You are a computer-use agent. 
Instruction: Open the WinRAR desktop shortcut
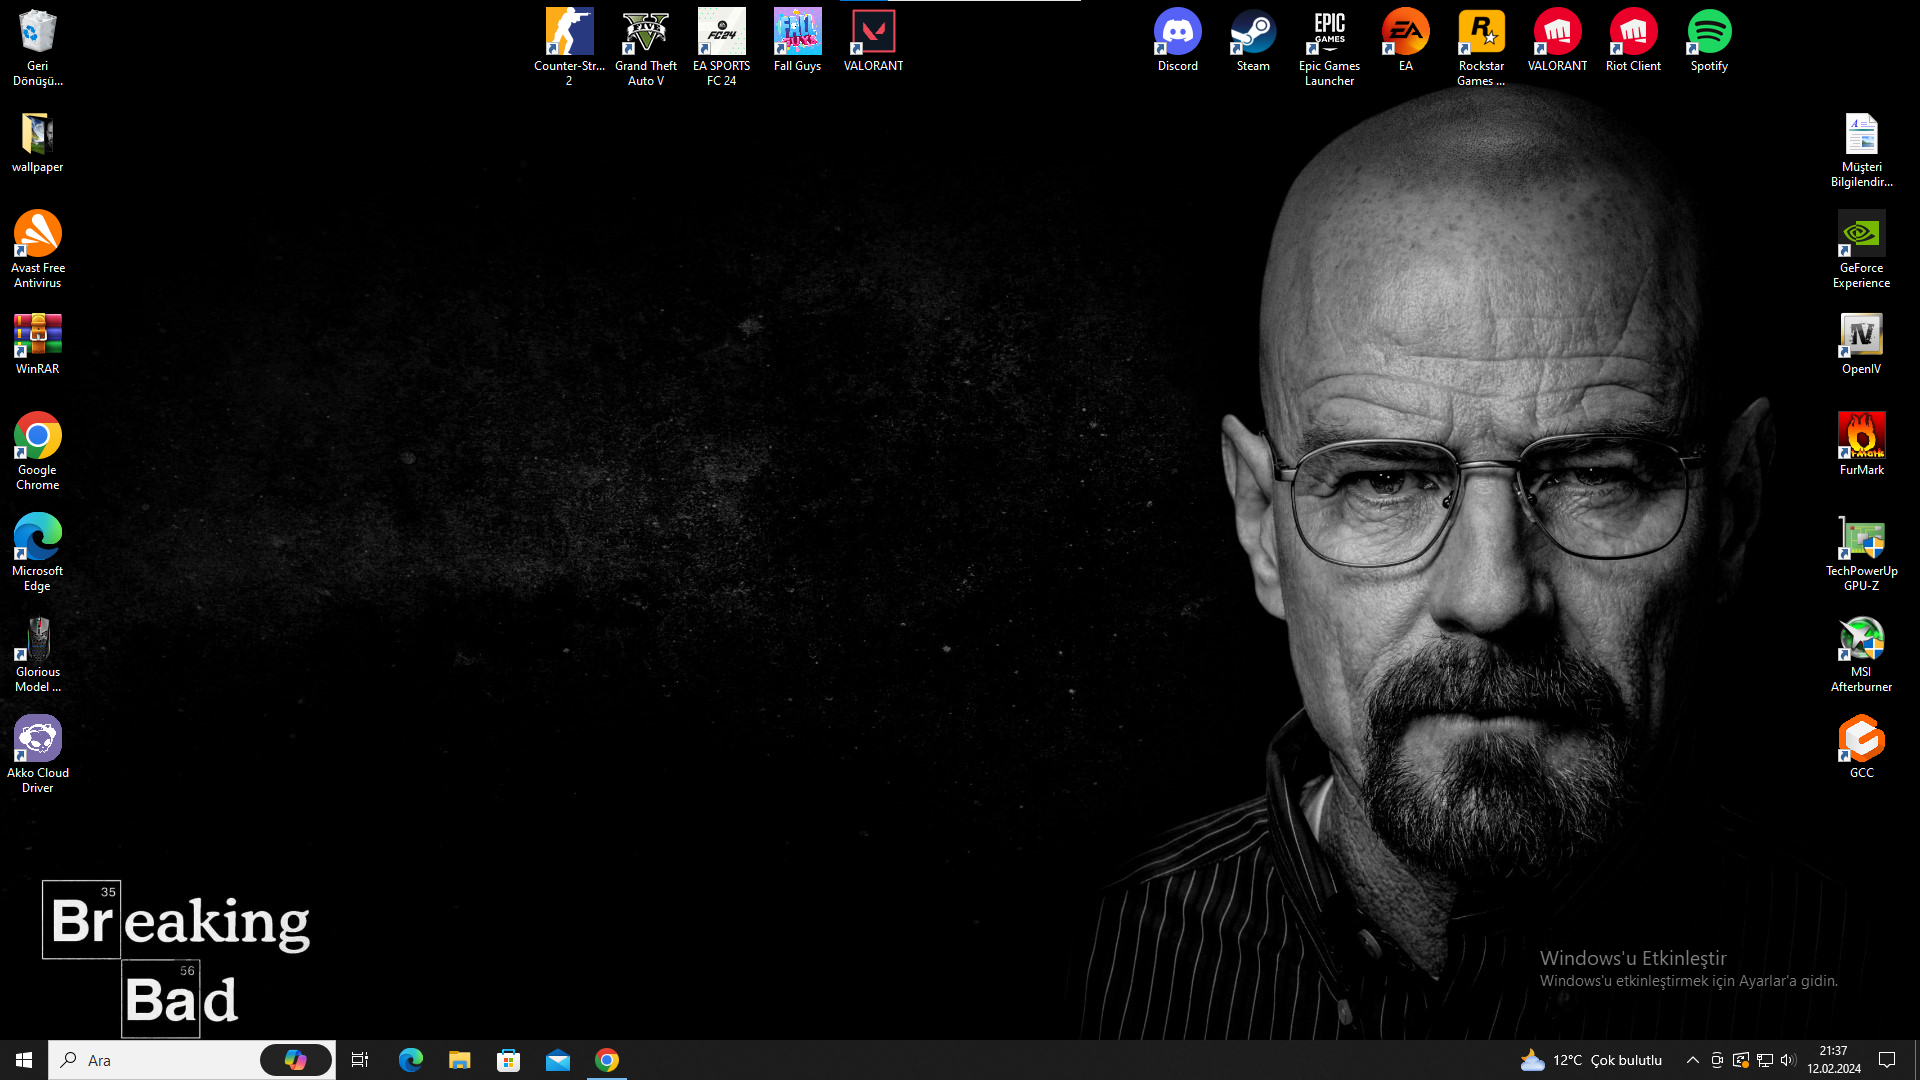tap(37, 344)
